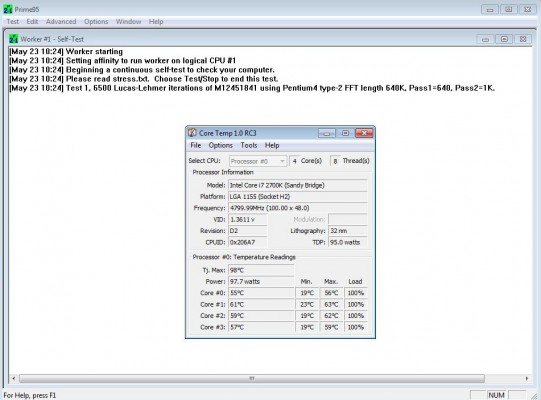Image resolution: width=541 pixels, height=400 pixels.
Task: Click Core #3 temperature 57°C
Action: [261, 327]
